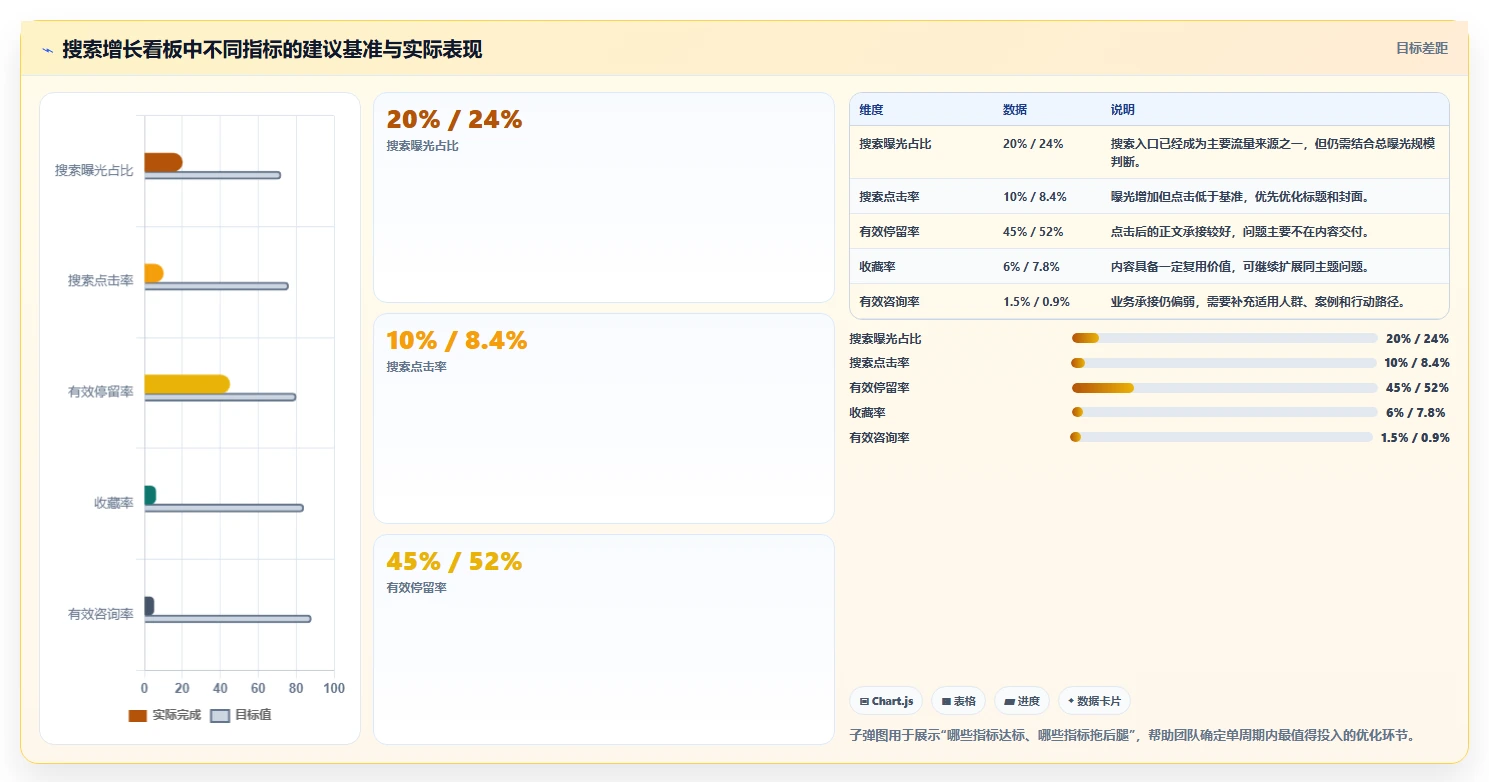Click the orange 实际完成 legend color box
The width and height of the screenshot is (1489, 782).
pyautogui.click(x=137, y=715)
